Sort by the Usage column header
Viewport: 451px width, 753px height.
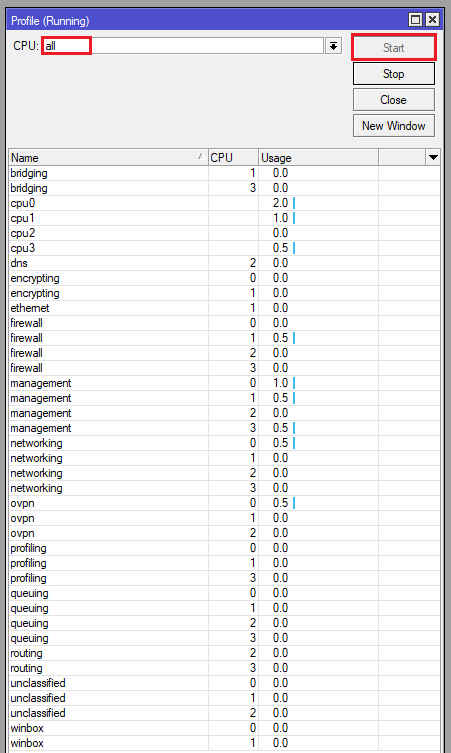[318, 158]
